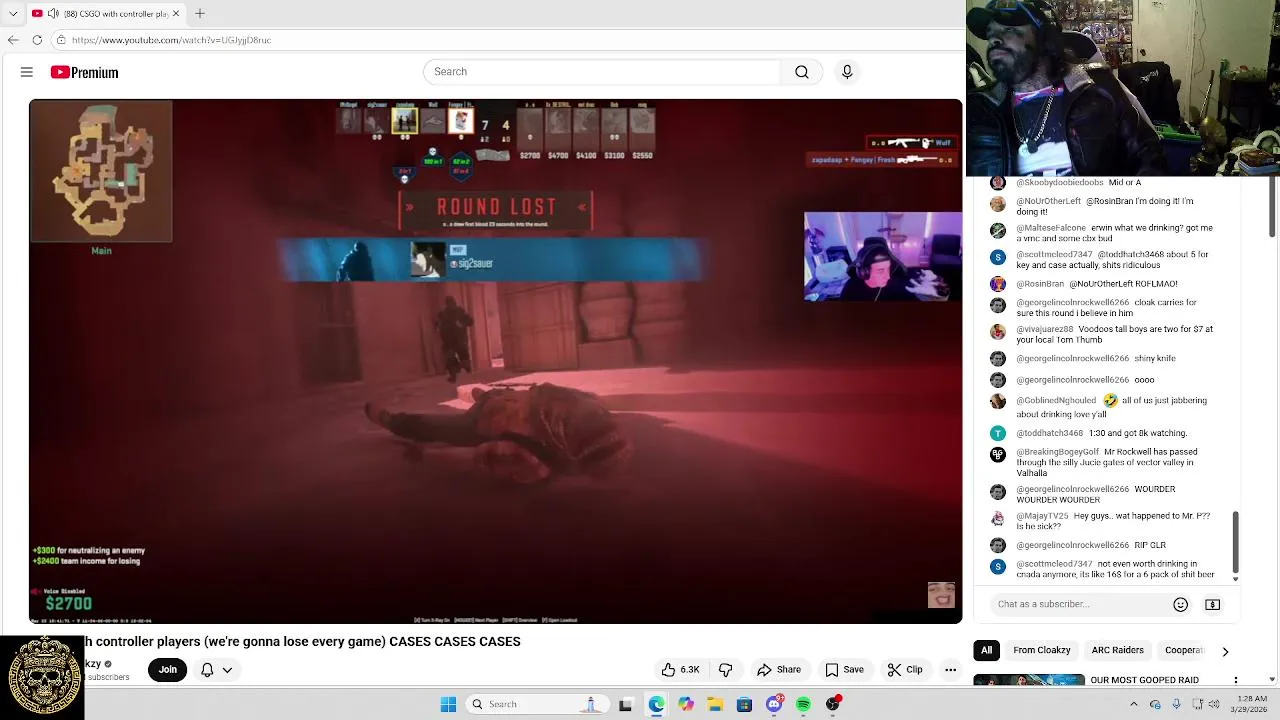Open Microsoft Store from taskbar
The height and width of the screenshot is (720, 1280).
[x=744, y=704]
